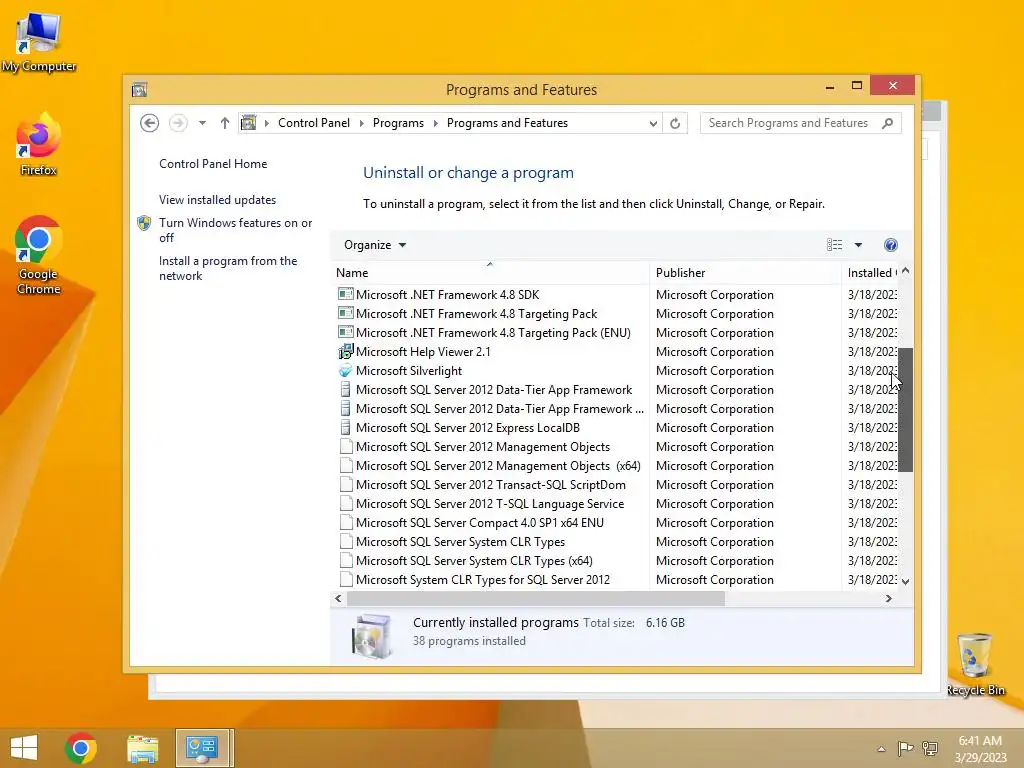The width and height of the screenshot is (1024, 768).
Task: Open Help with the question mark icon
Action: pyautogui.click(x=891, y=245)
